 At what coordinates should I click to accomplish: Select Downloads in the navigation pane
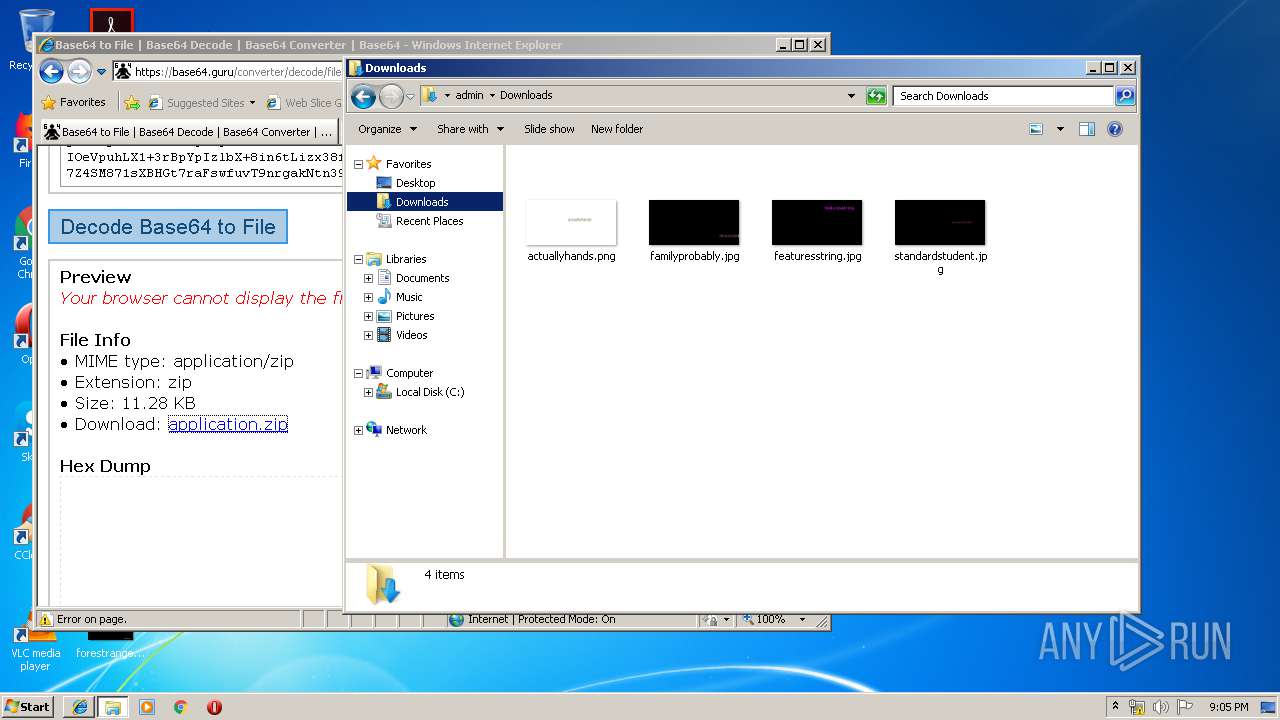[x=422, y=202]
